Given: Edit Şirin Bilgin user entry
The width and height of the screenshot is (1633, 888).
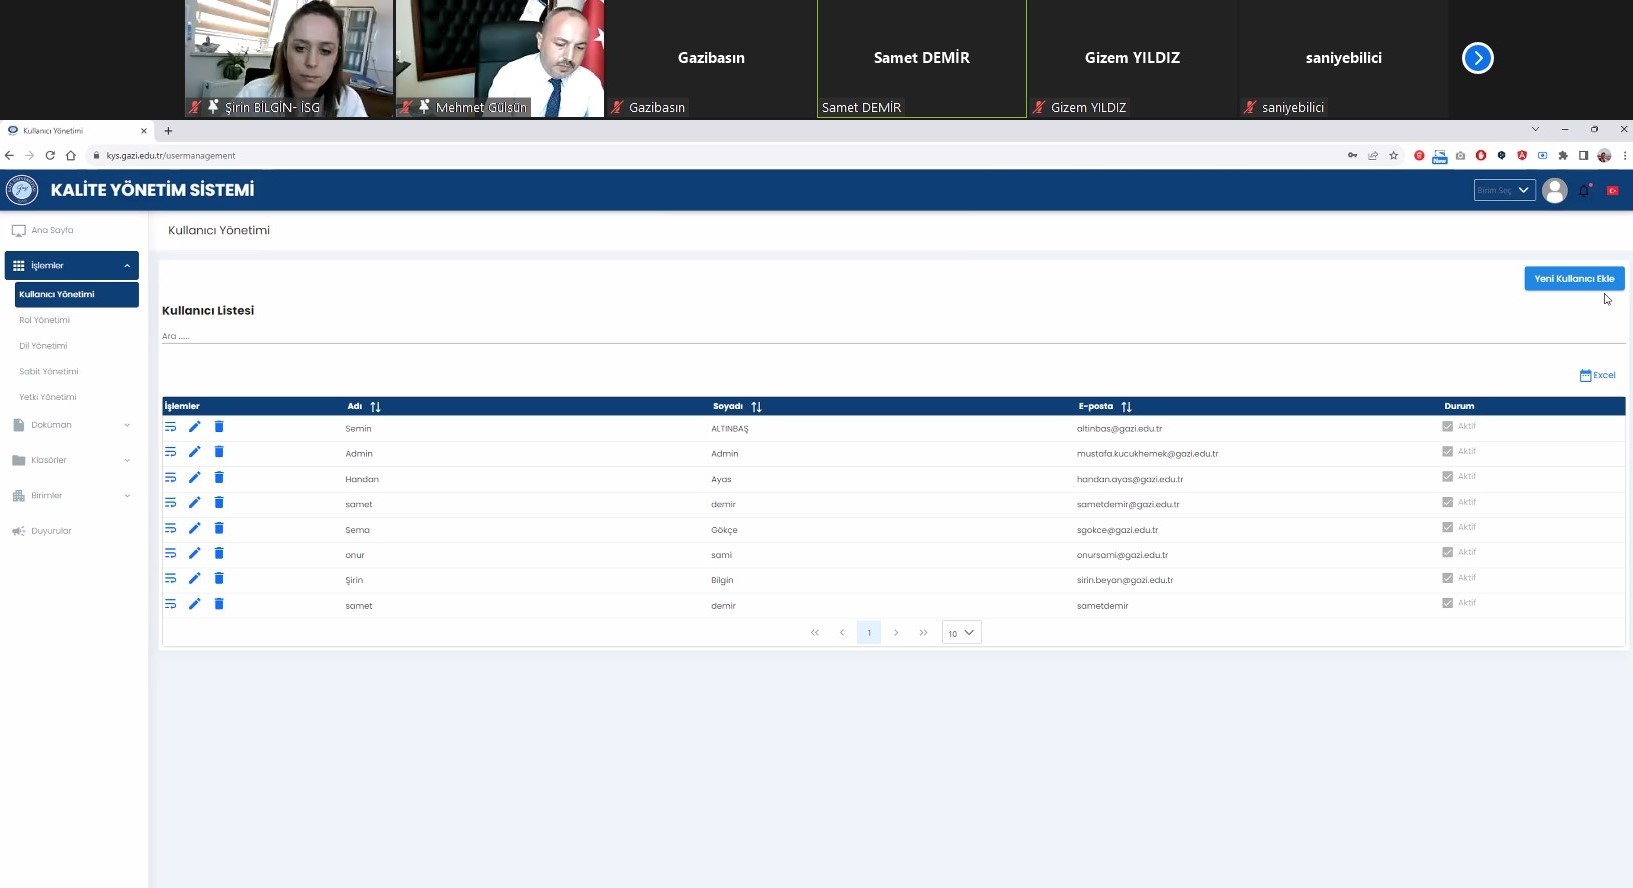Looking at the screenshot, I should 194,578.
